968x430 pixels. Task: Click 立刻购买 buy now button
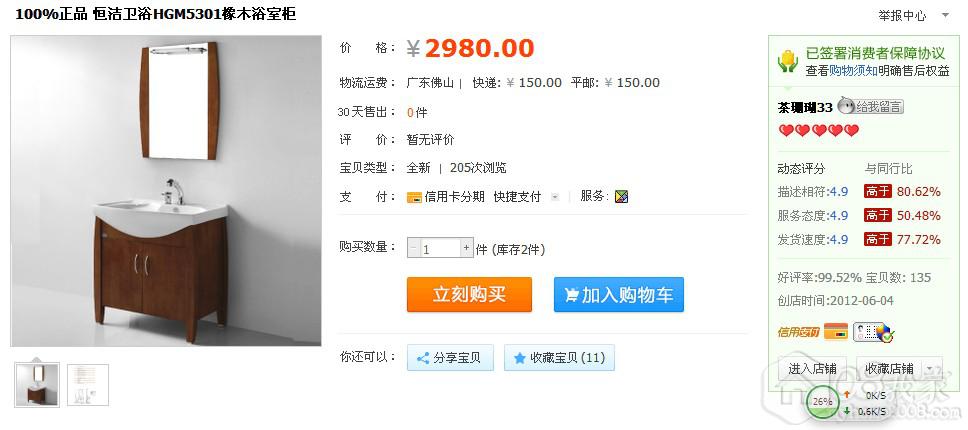click(469, 295)
